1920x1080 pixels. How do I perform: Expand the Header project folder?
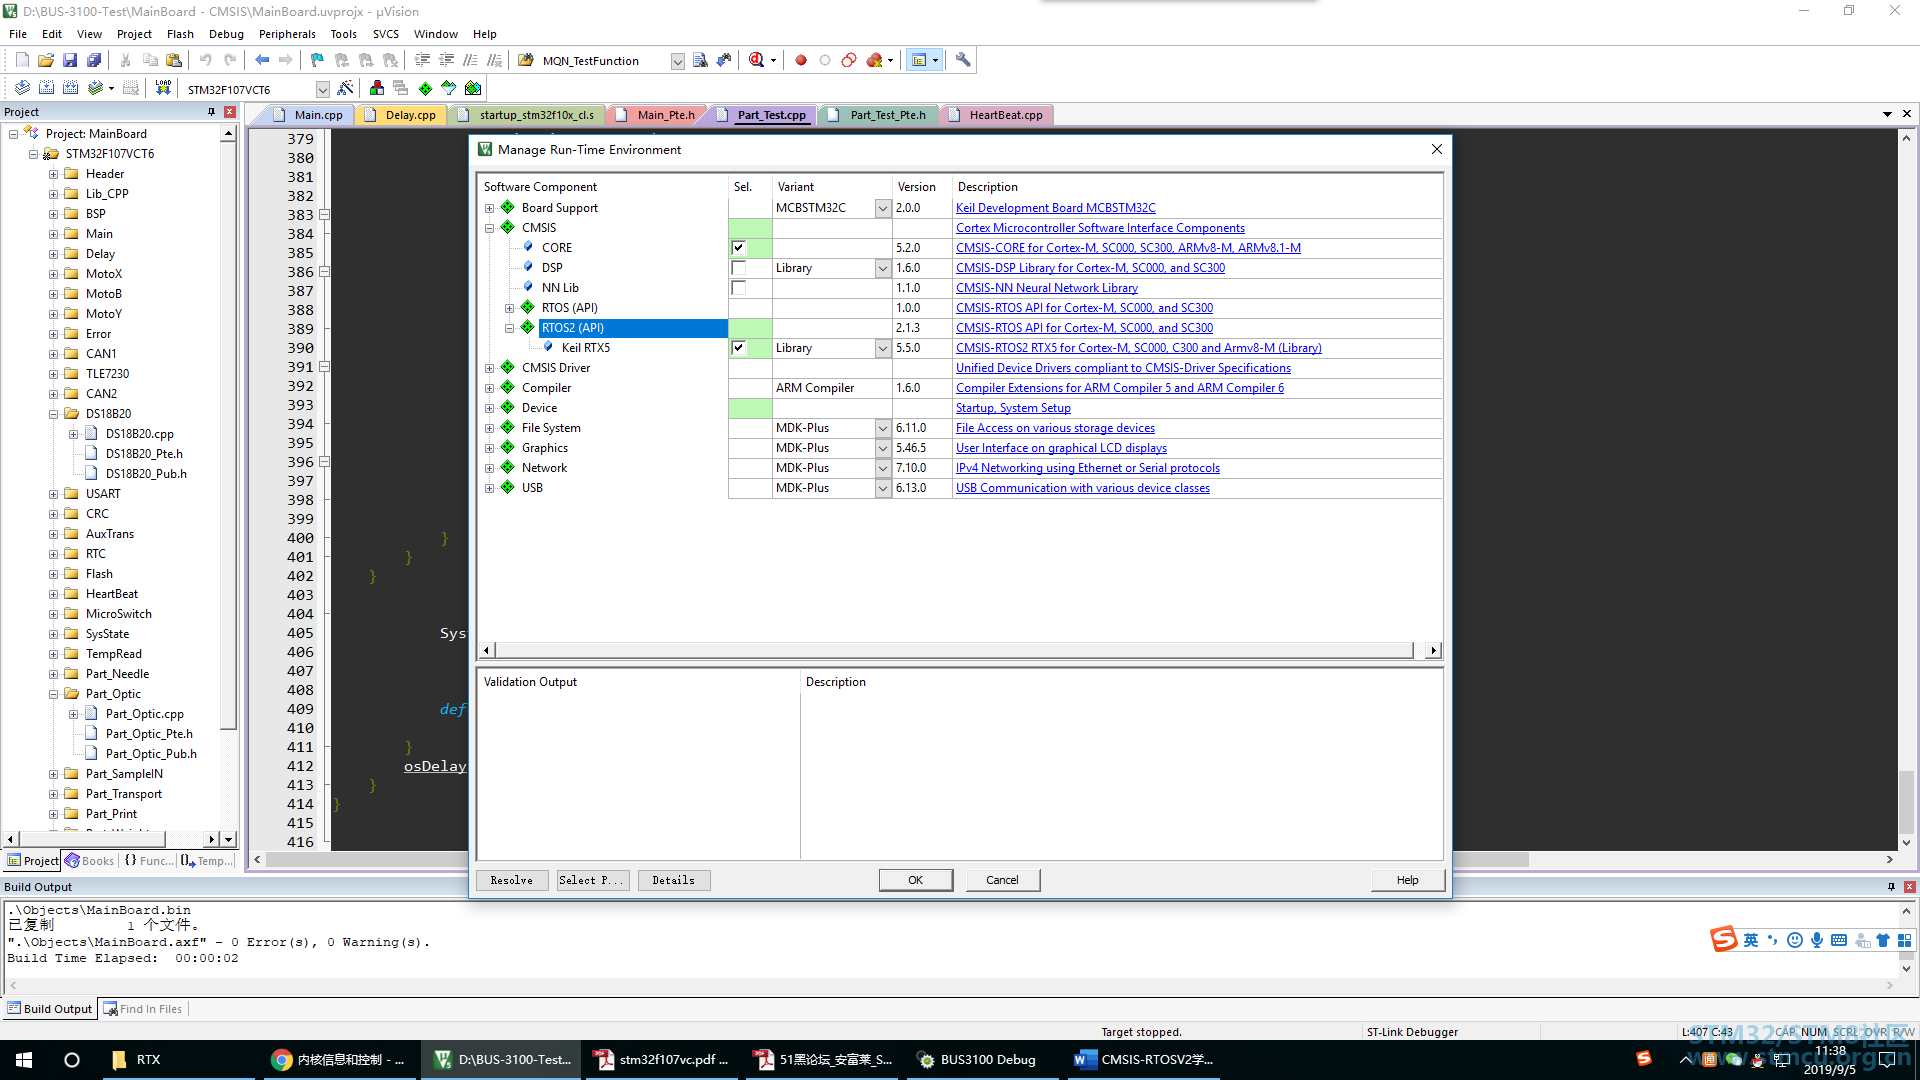coord(53,174)
